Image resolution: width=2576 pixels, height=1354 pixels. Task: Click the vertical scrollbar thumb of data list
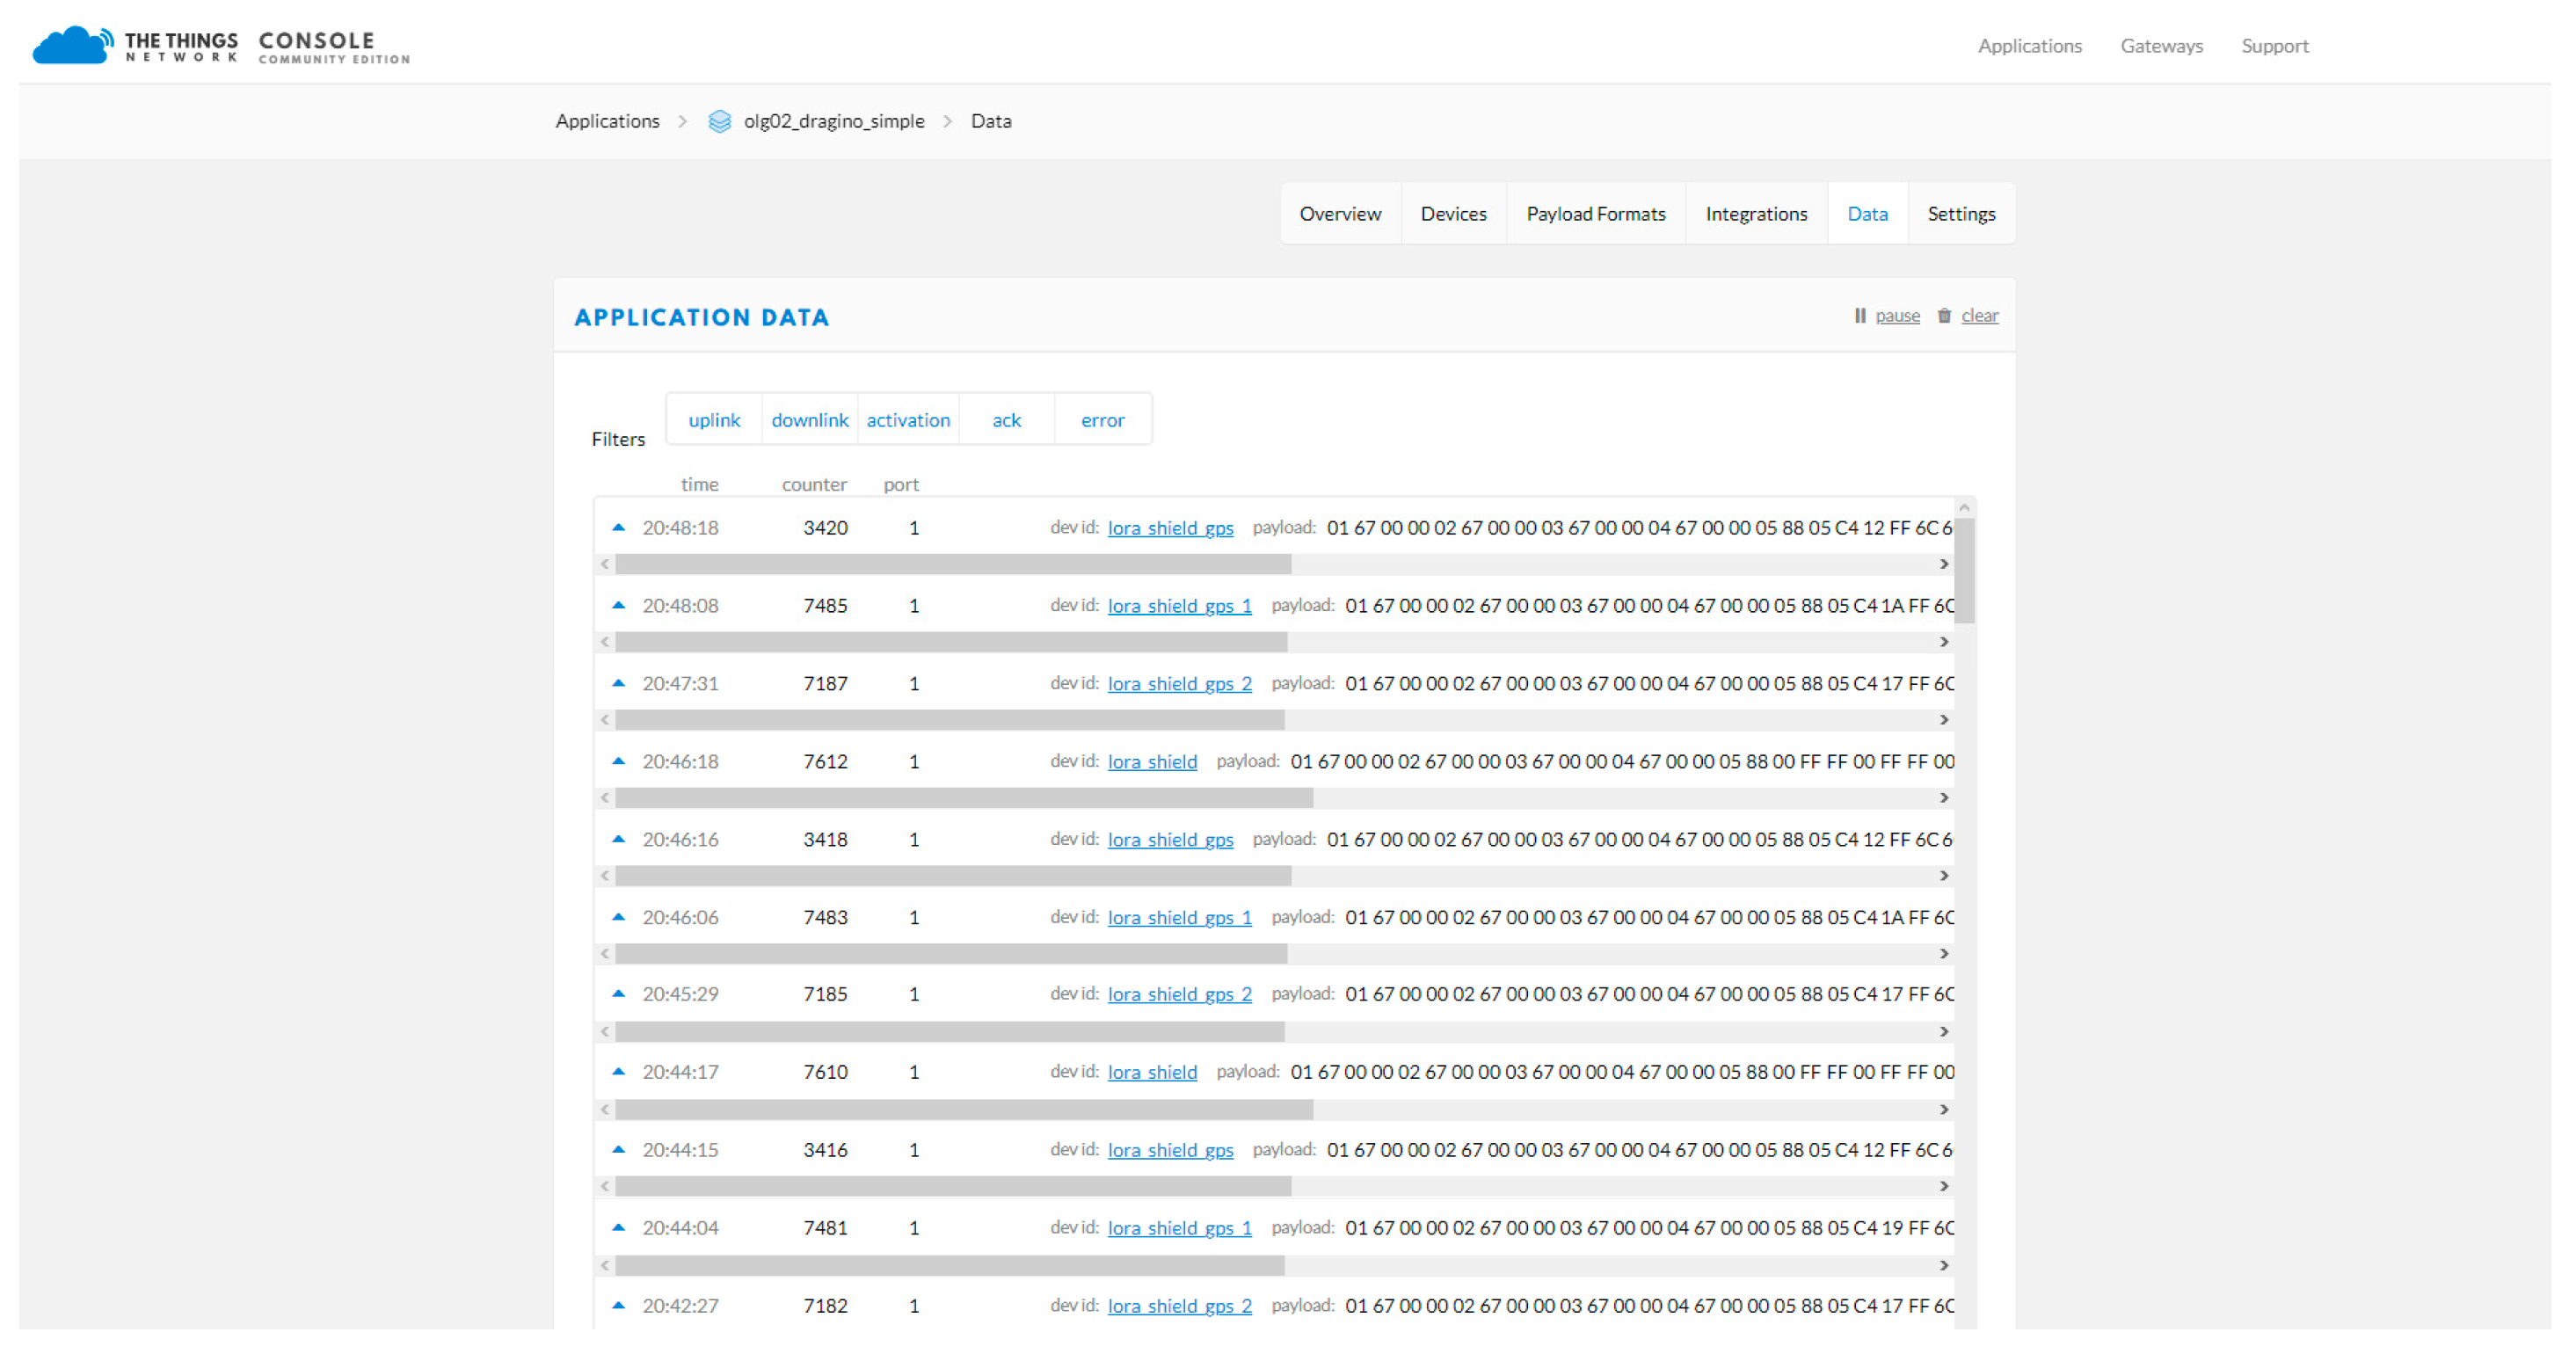1964,570
